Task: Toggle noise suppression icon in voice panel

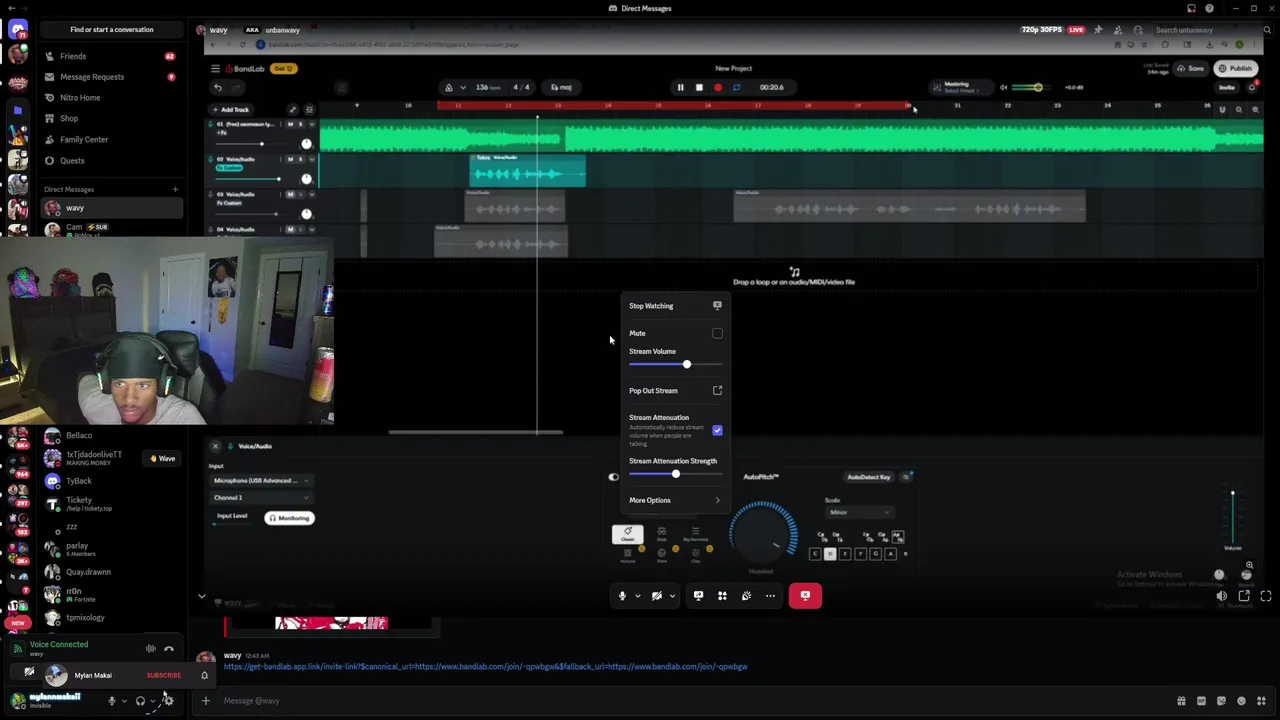Action: pyautogui.click(x=151, y=649)
